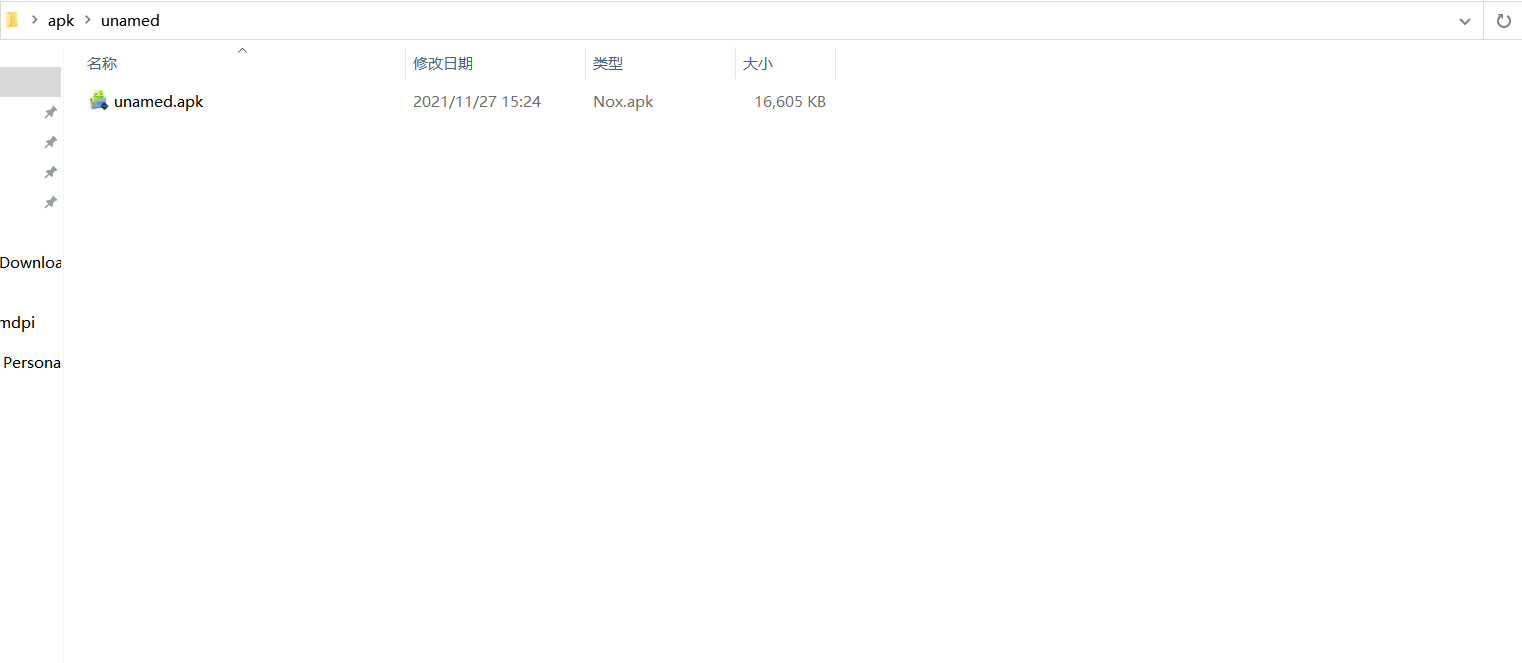This screenshot has width=1522, height=663.
Task: Select the Personal entry in the sidebar
Action: 31,362
